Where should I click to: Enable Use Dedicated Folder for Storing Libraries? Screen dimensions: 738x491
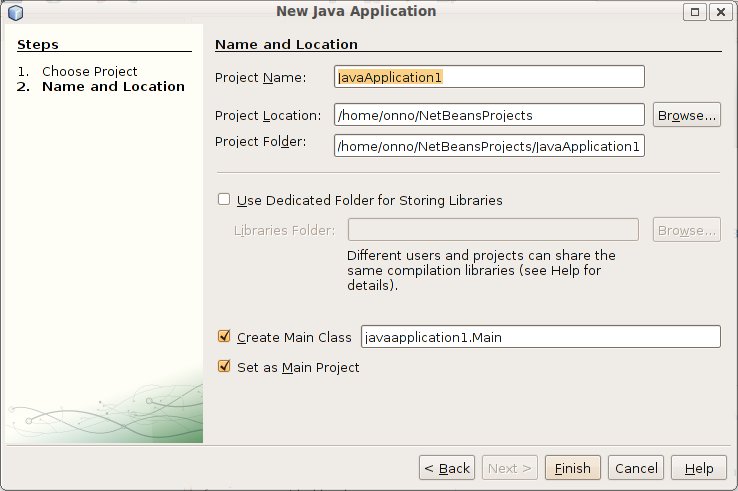(224, 200)
